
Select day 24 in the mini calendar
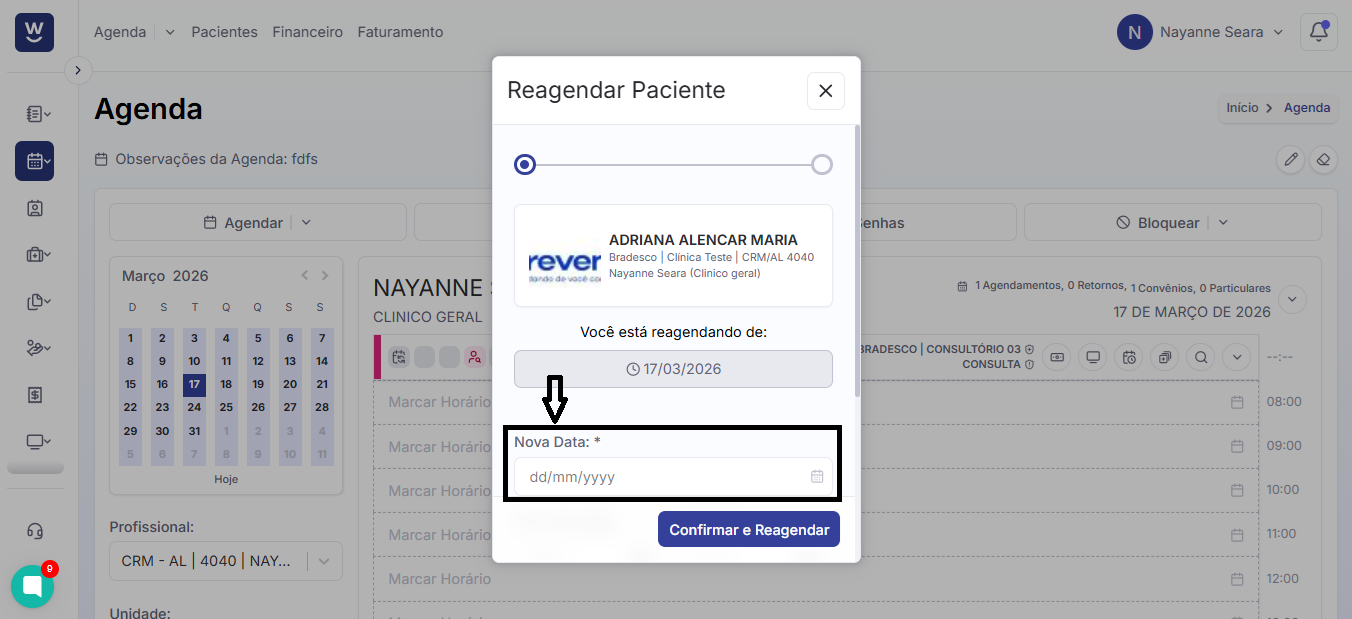(x=194, y=407)
